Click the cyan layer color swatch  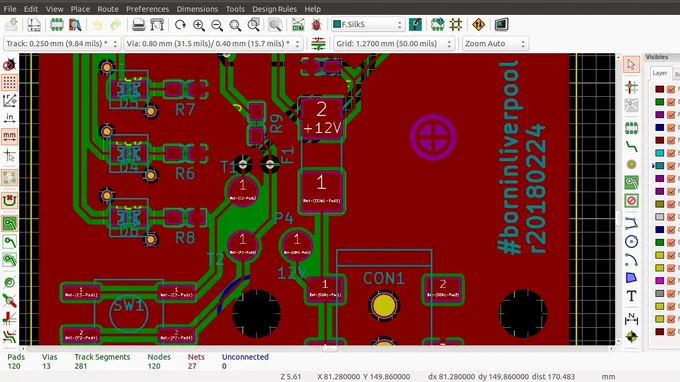point(660,153)
